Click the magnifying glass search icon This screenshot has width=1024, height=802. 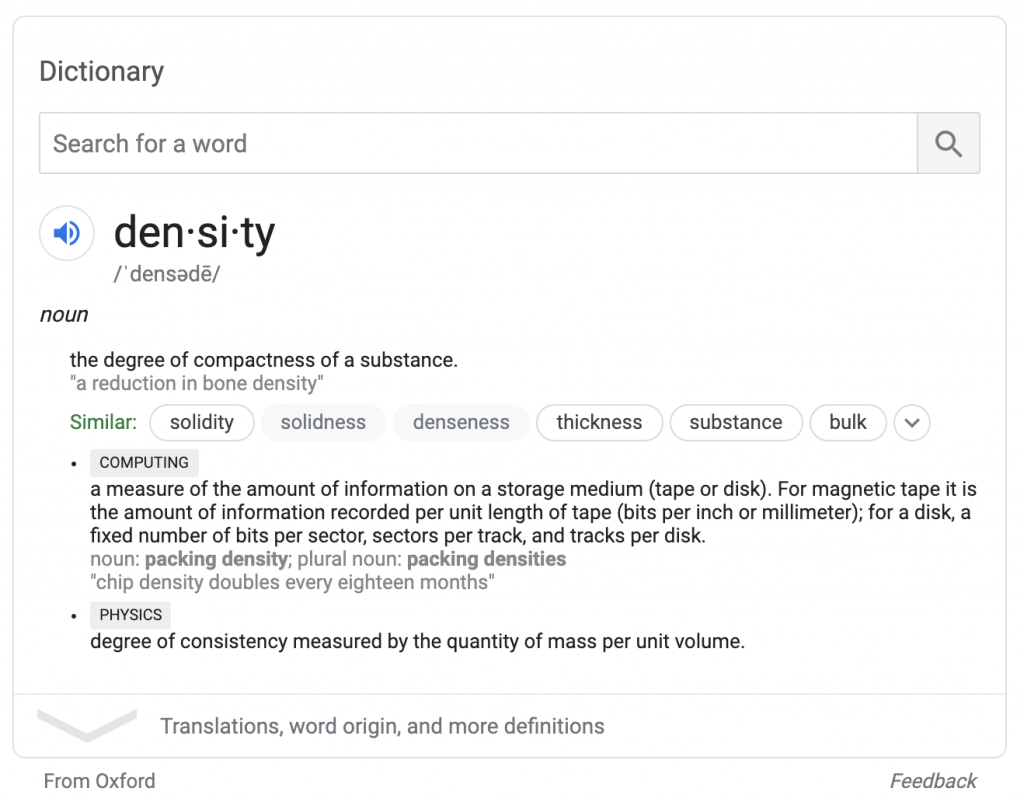tap(948, 144)
